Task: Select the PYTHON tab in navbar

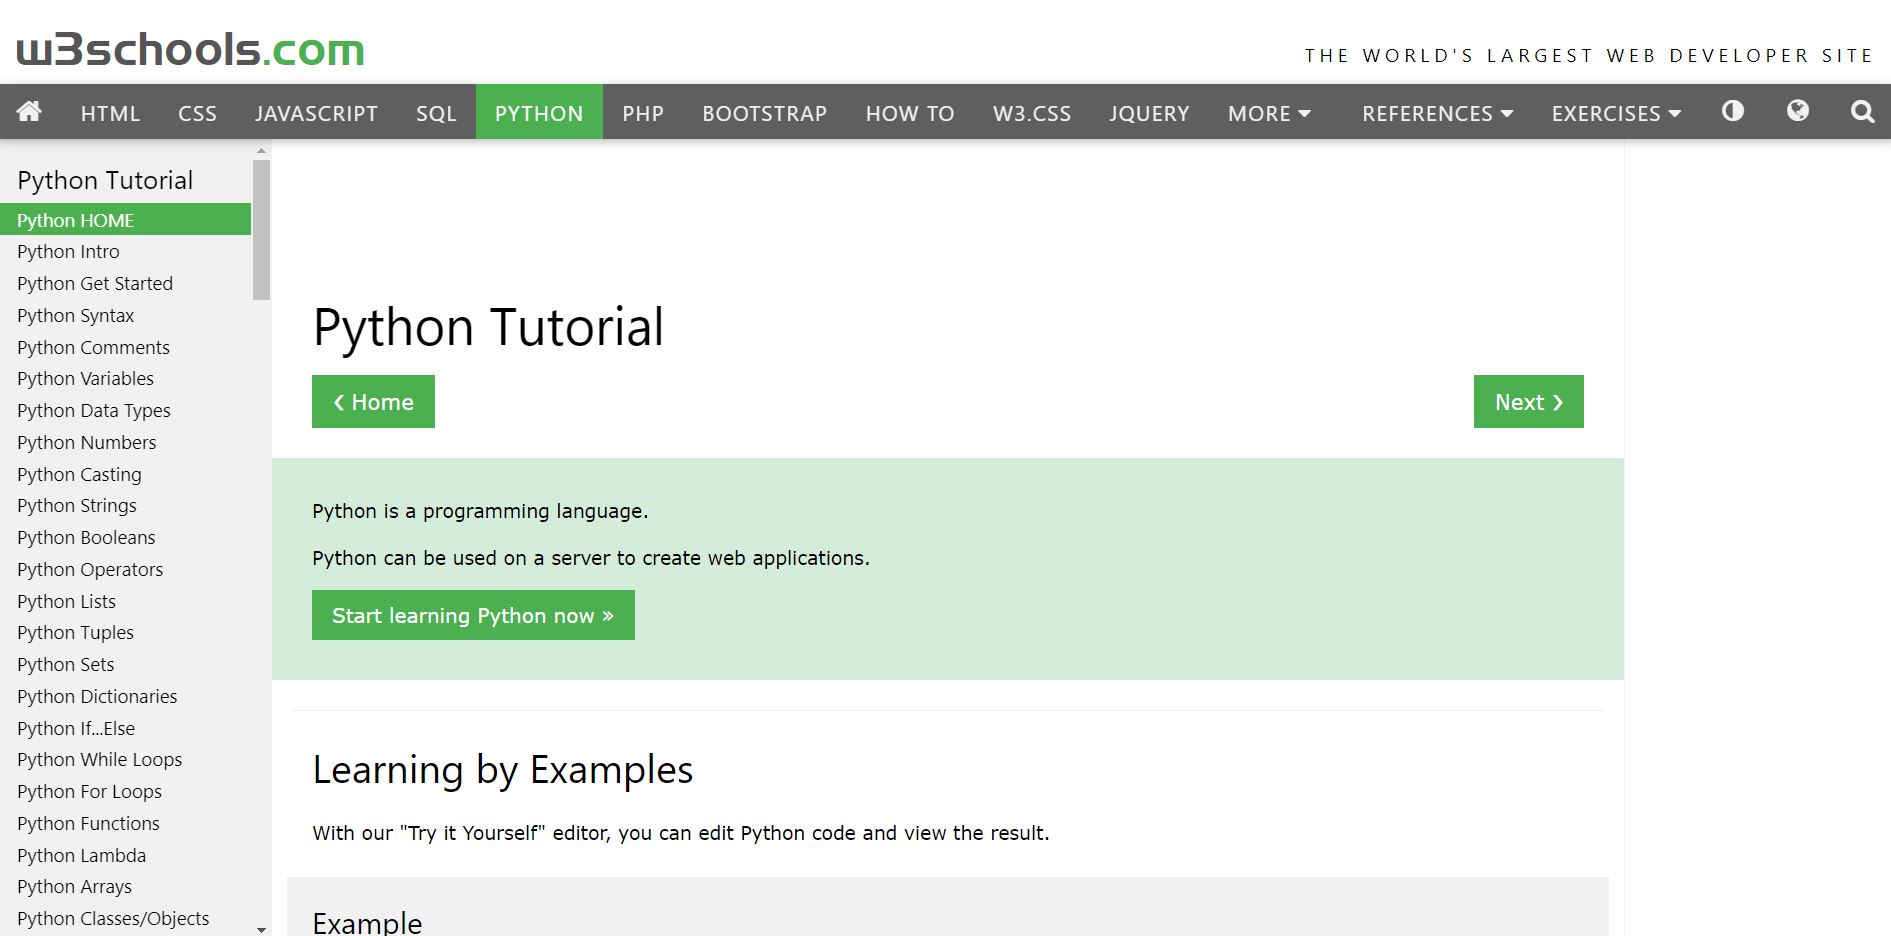Action: pos(539,113)
